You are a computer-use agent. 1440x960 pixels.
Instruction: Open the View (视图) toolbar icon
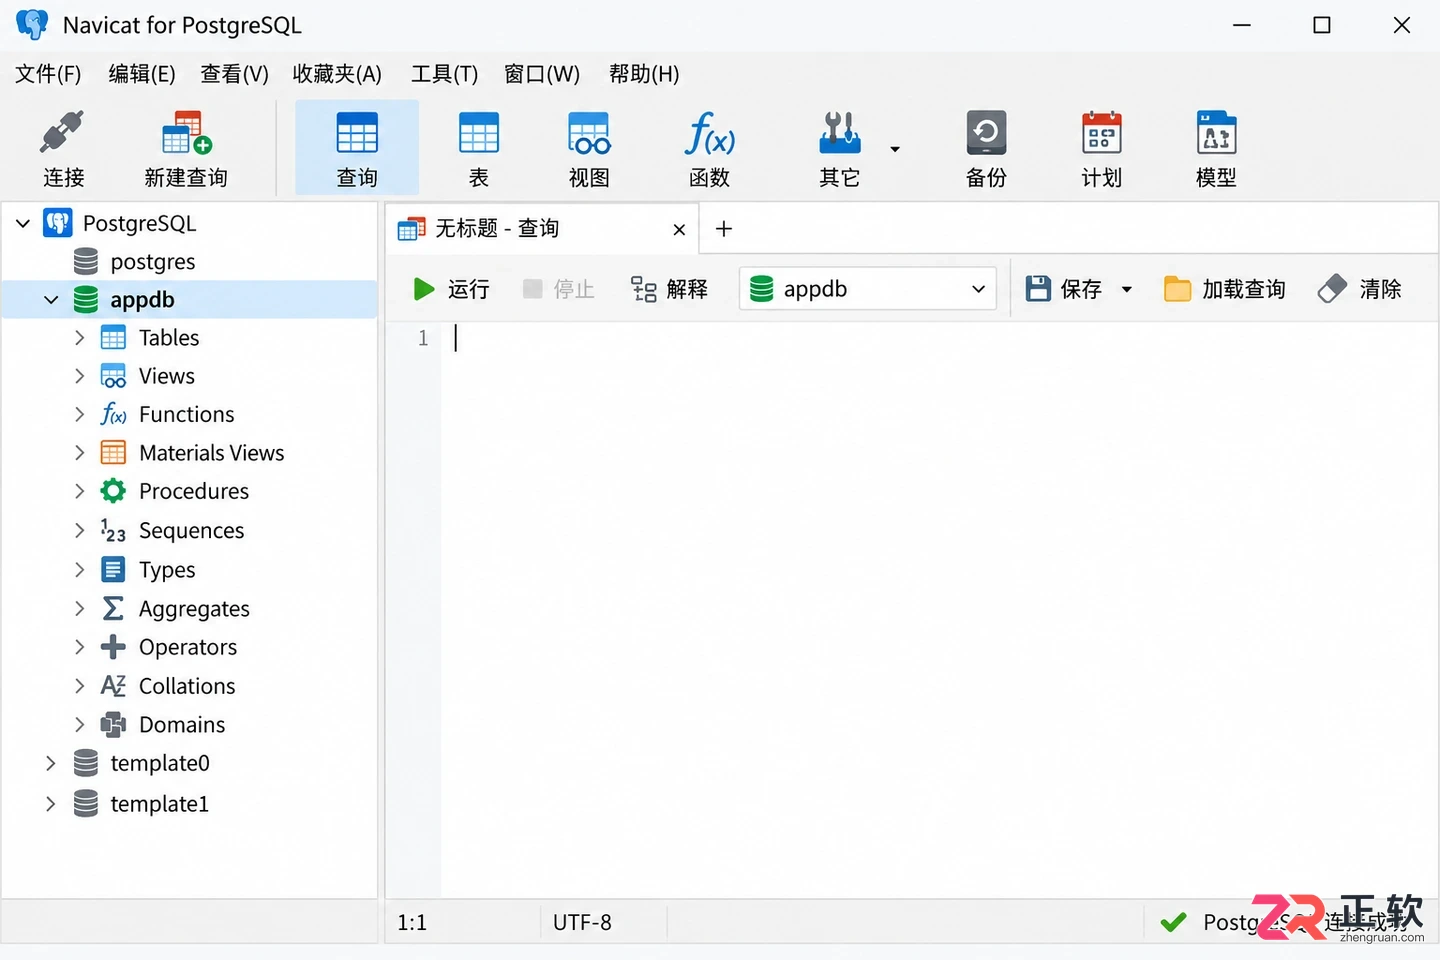tap(589, 149)
